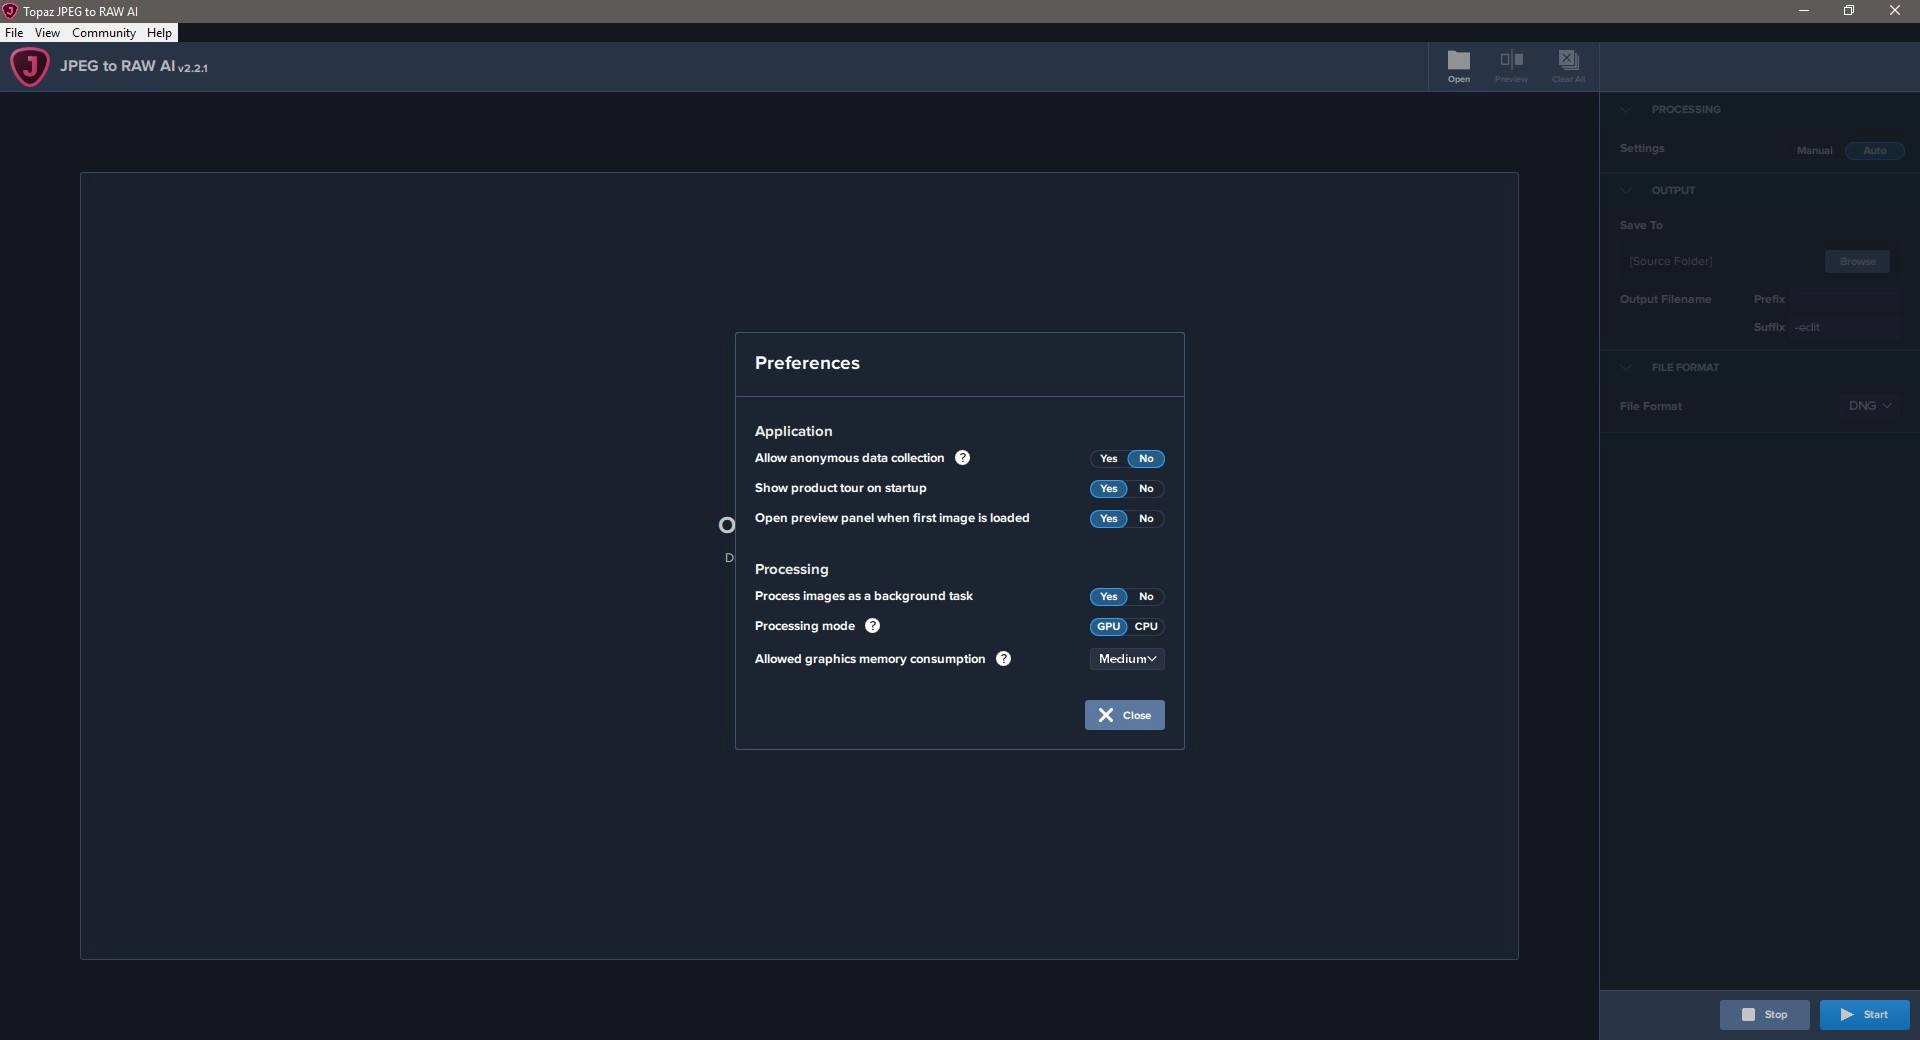Click the Preferences dialog title
Screen dimensions: 1920x1040
click(807, 363)
